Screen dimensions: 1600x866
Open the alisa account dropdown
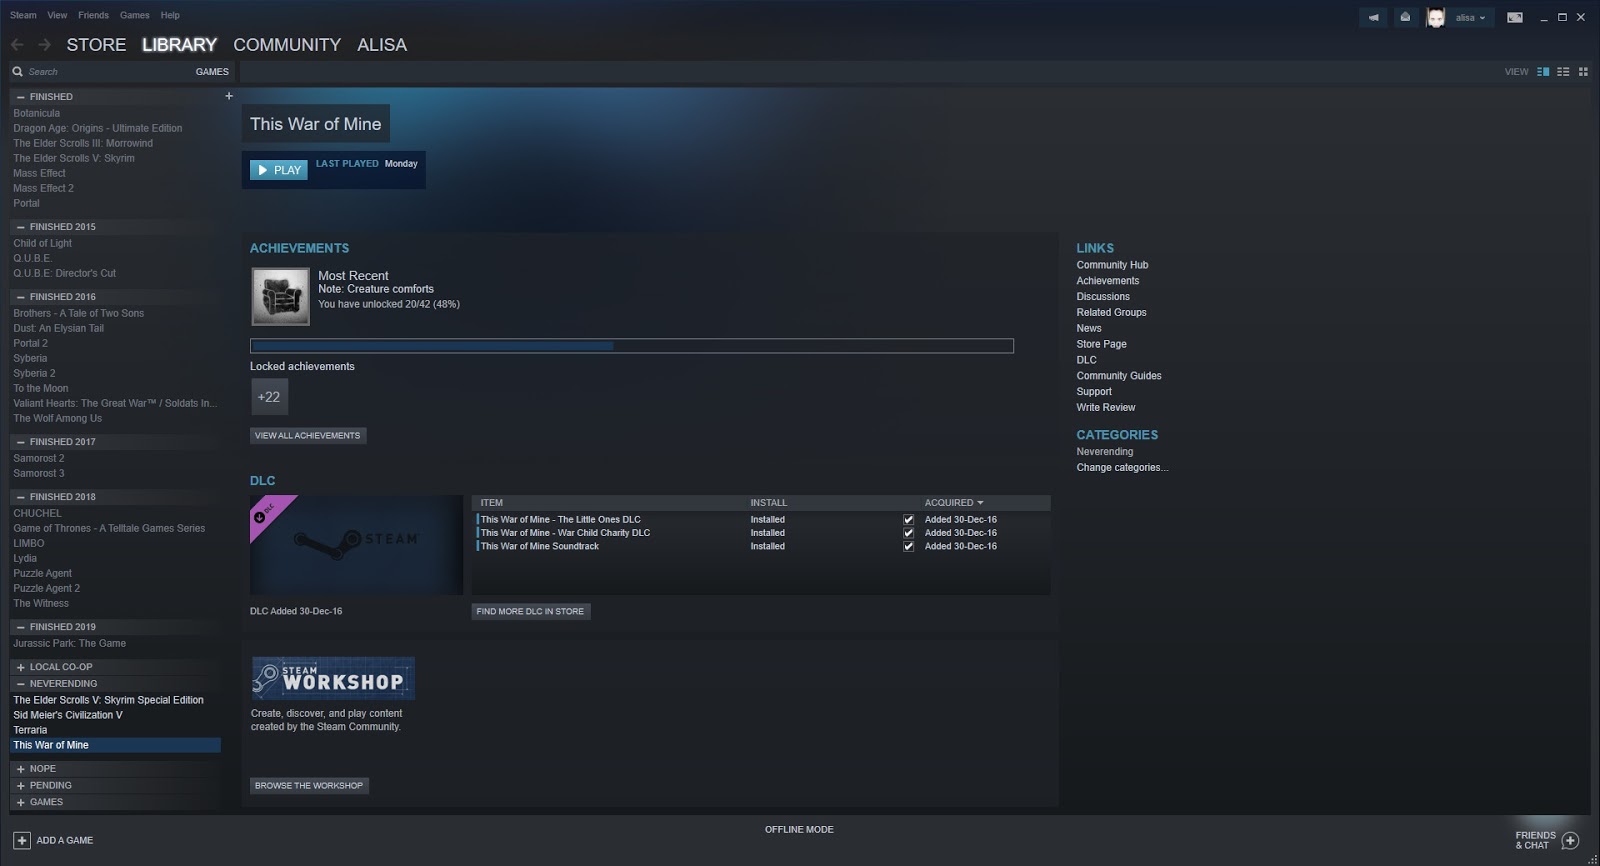tap(1470, 17)
